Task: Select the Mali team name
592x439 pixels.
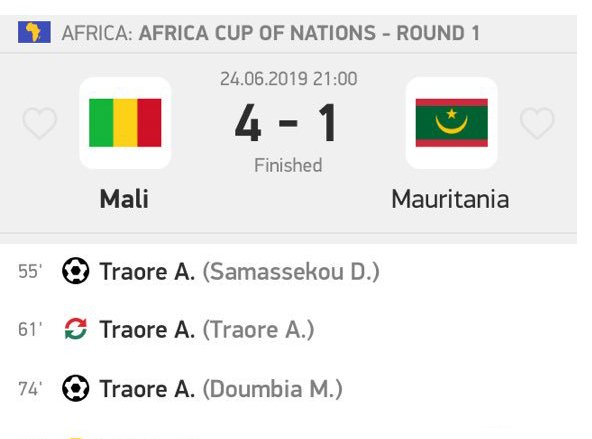Action: coord(124,199)
